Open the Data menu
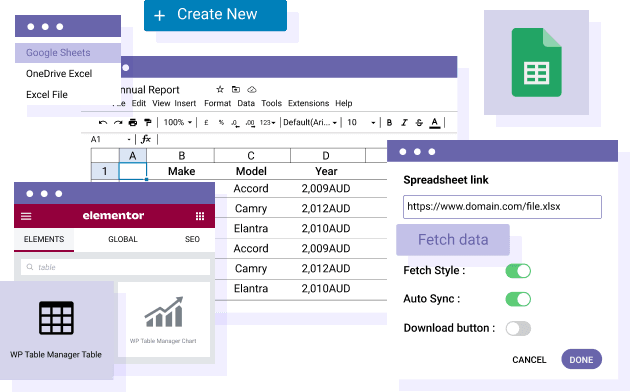 [246, 103]
